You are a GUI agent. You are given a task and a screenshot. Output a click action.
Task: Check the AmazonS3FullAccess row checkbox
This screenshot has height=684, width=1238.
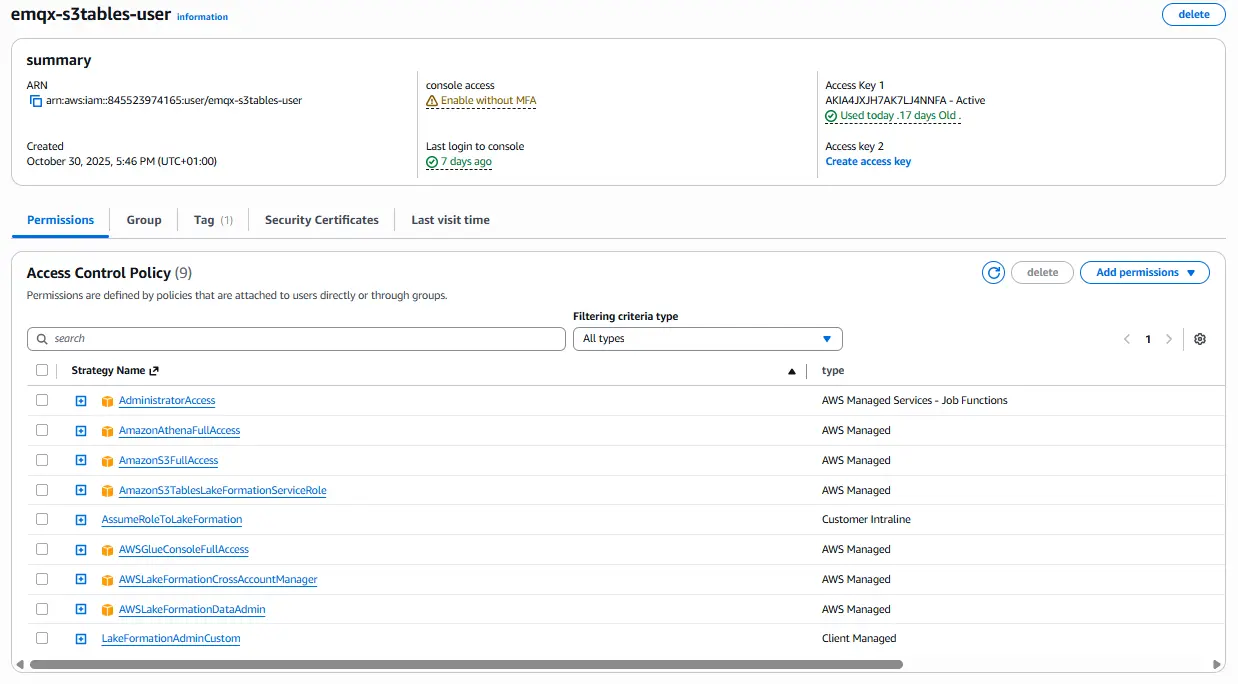coord(42,460)
